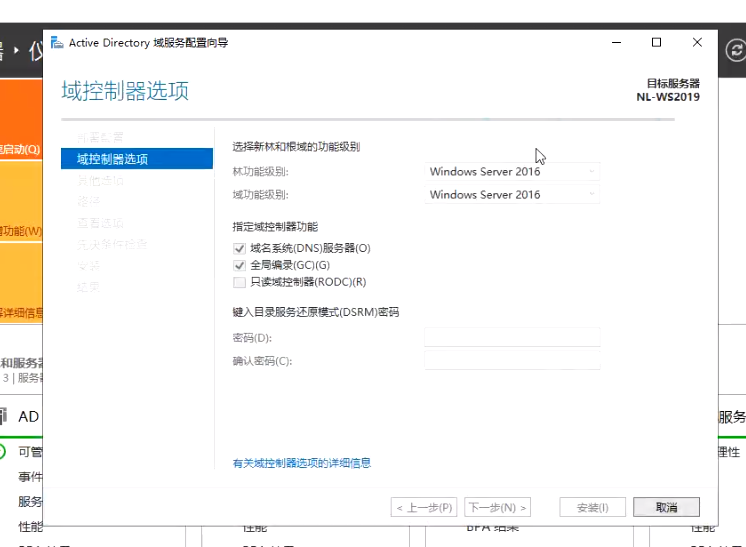Click the 安装(I) install button
Viewport: 746px width, 547px height.
click(x=592, y=508)
